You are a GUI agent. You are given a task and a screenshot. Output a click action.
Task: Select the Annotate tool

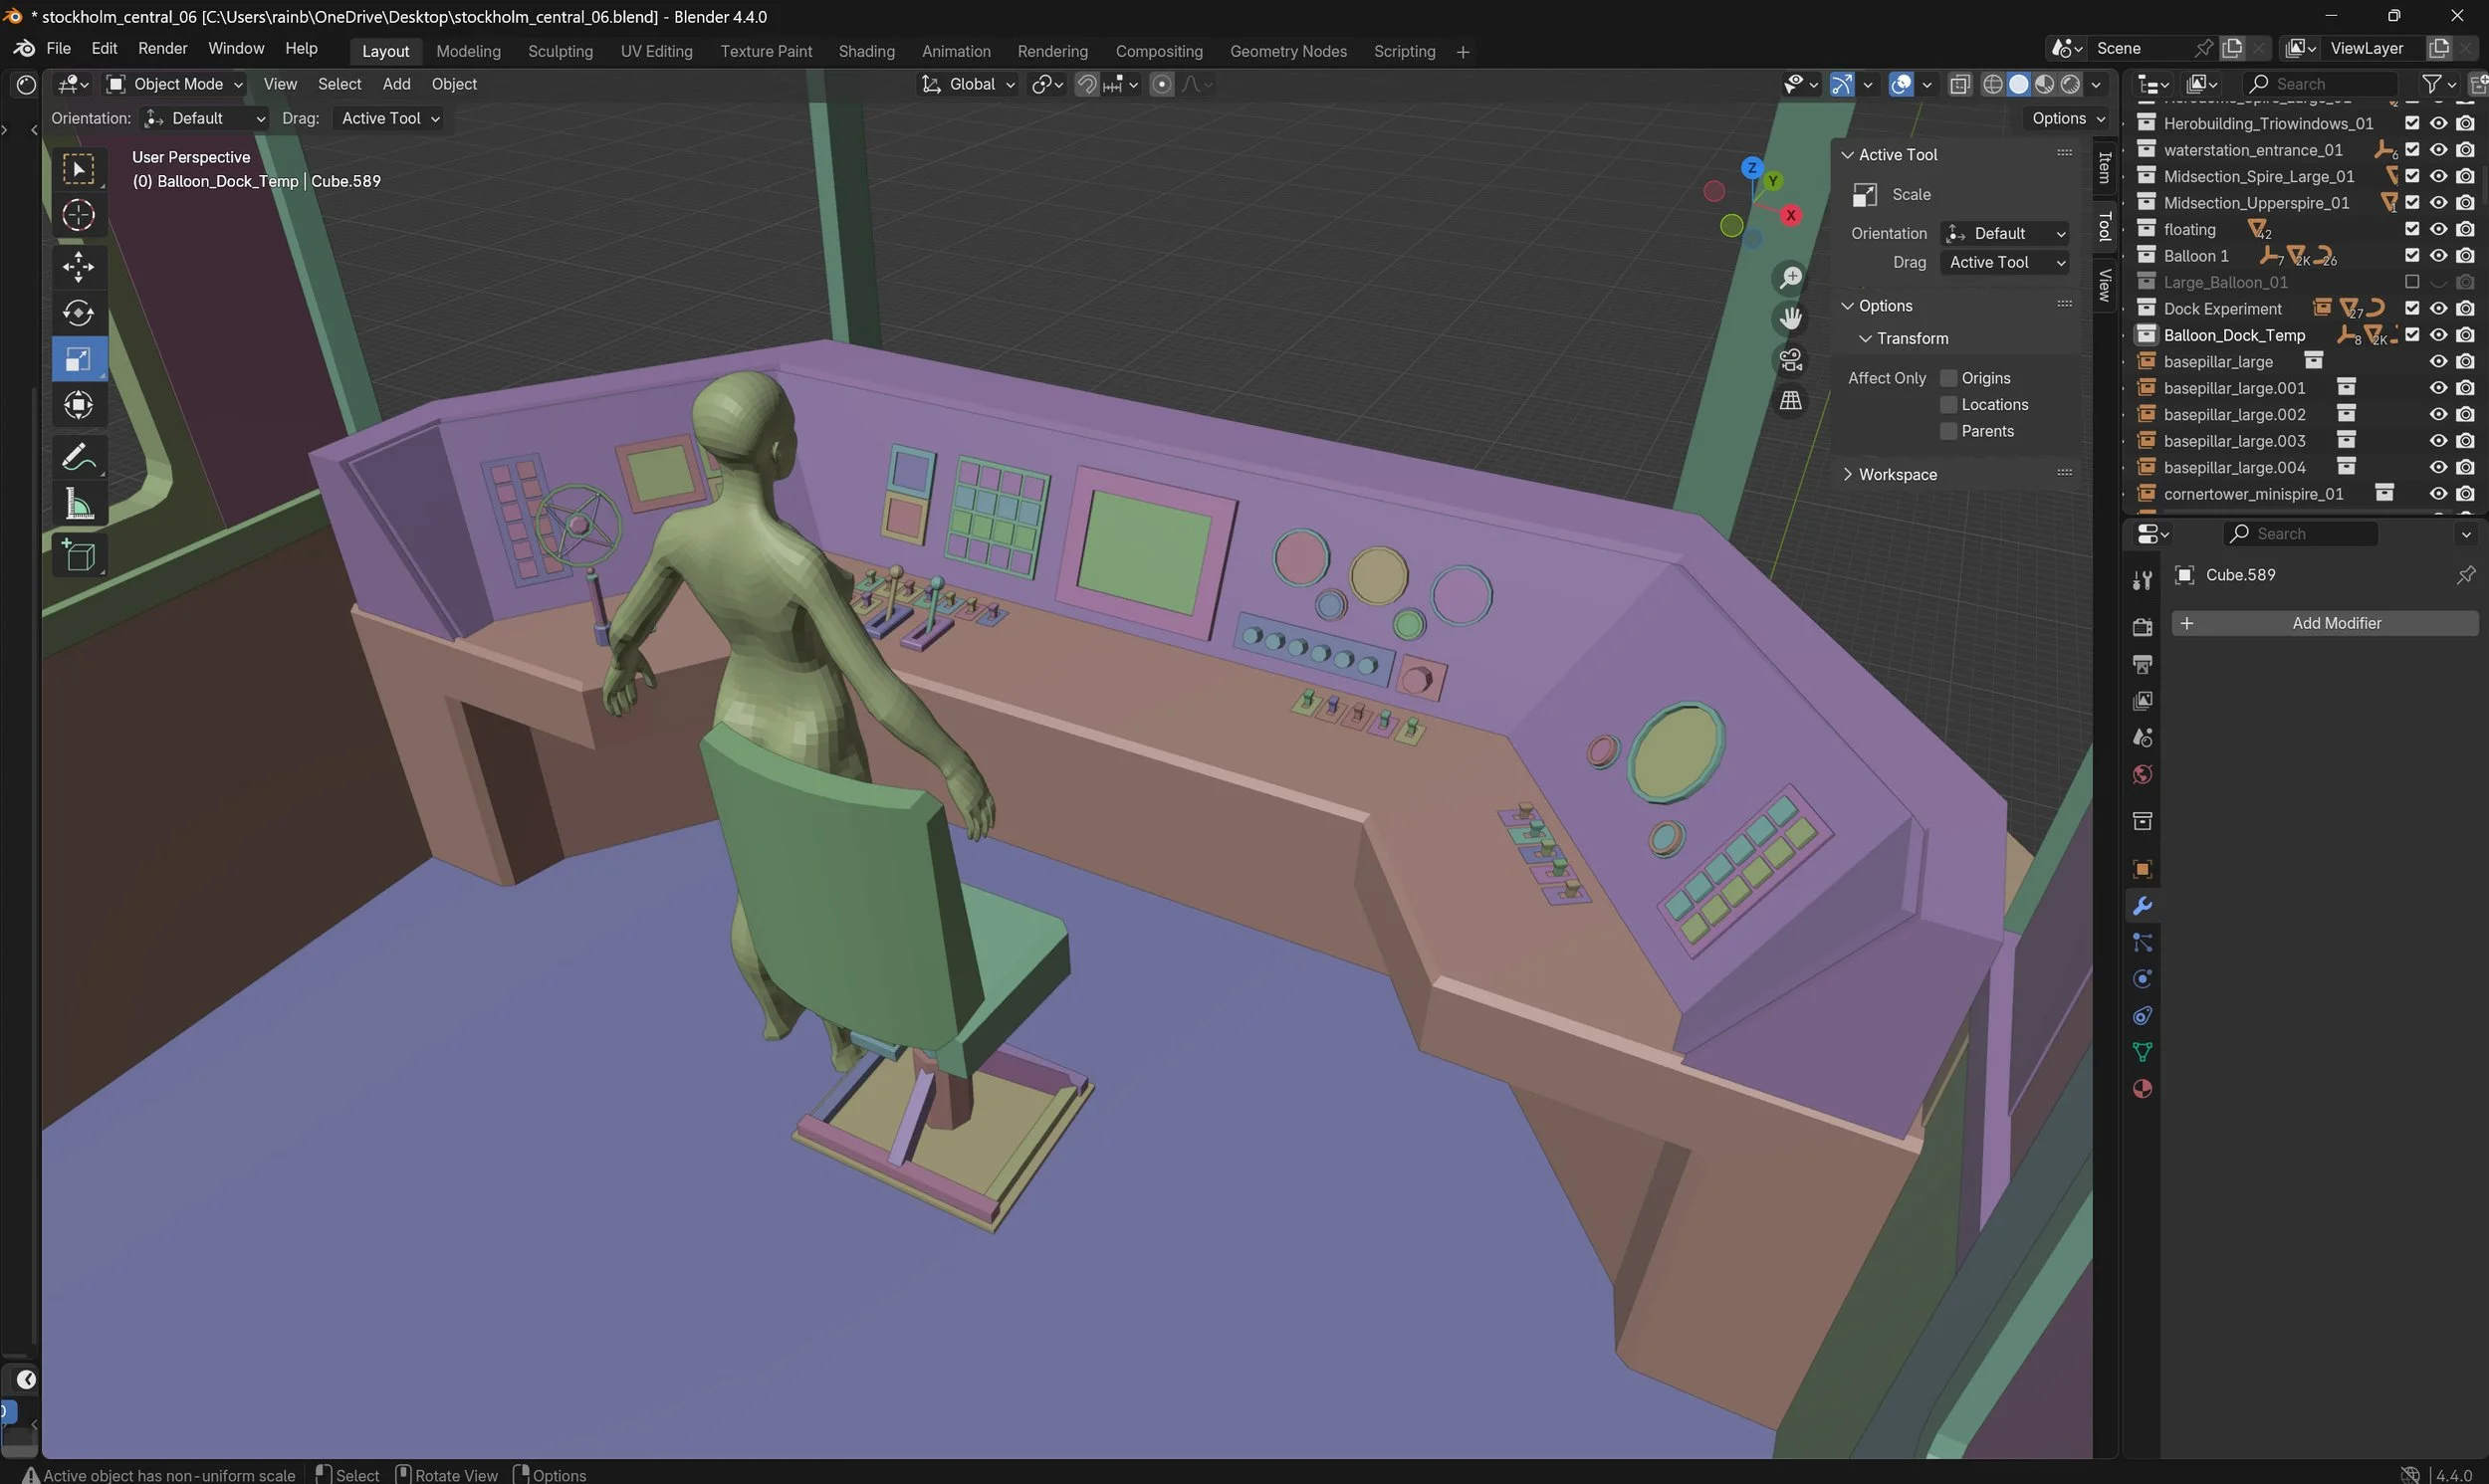[78, 456]
